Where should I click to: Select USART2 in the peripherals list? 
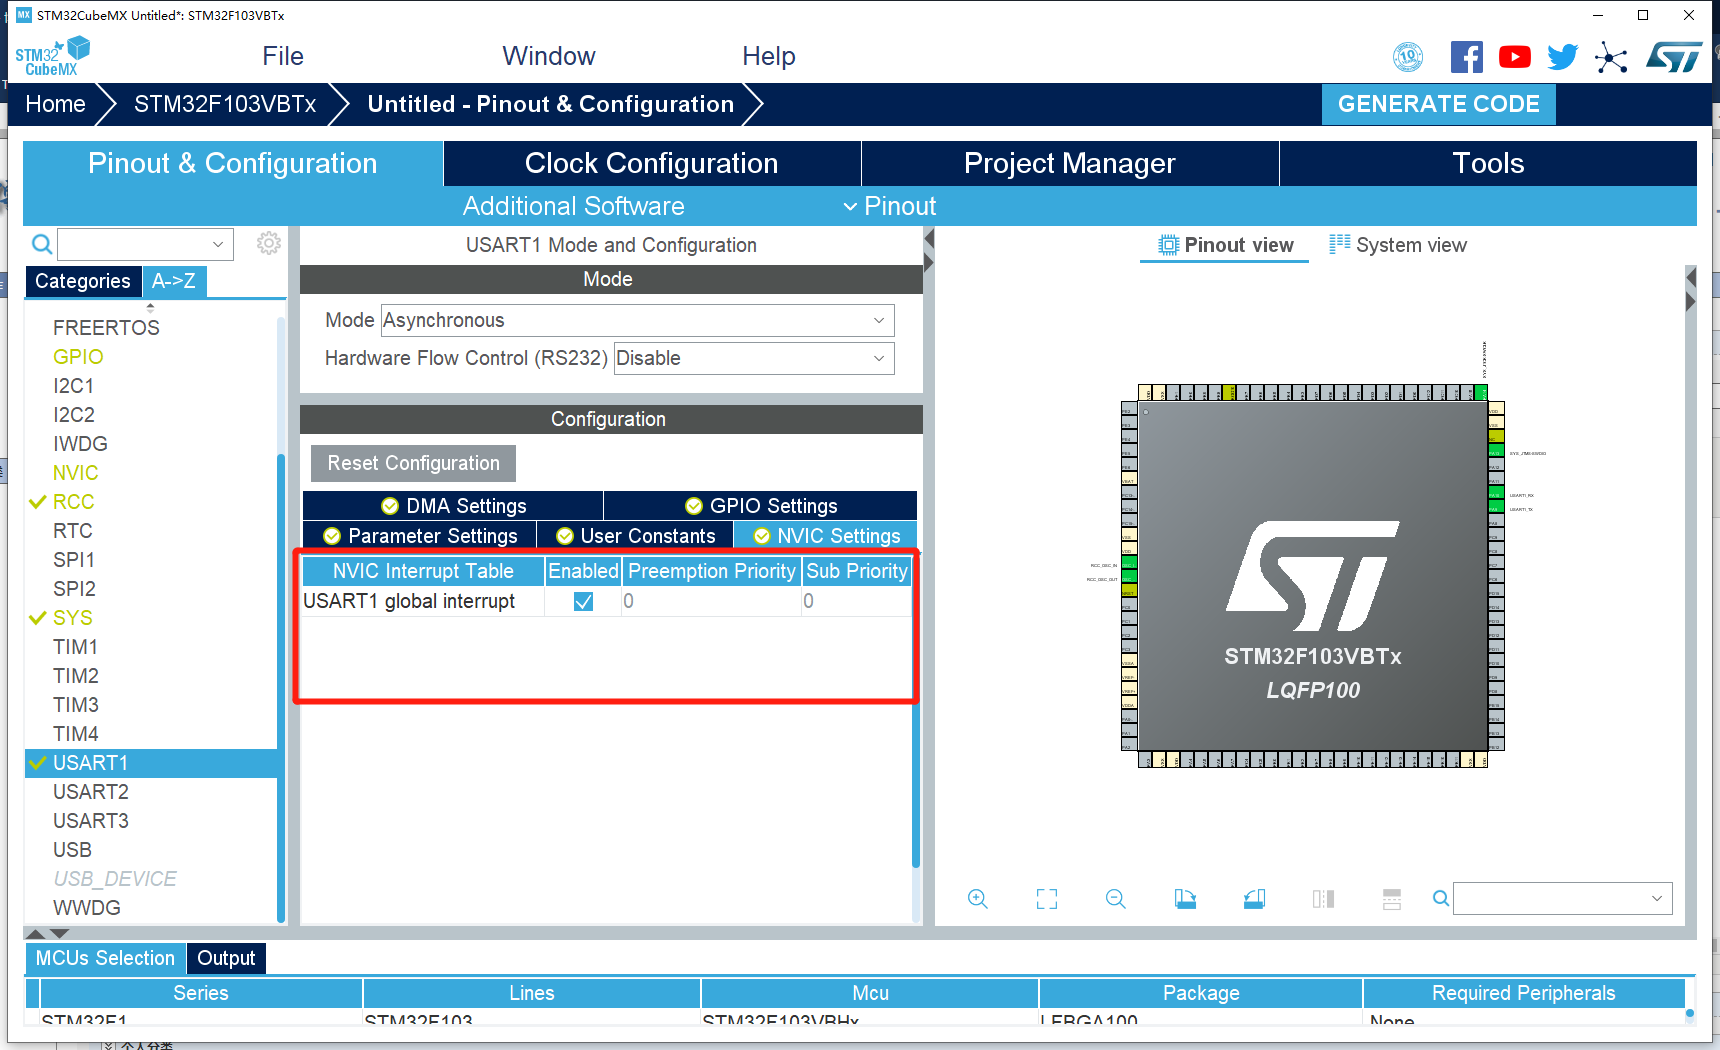(x=91, y=792)
